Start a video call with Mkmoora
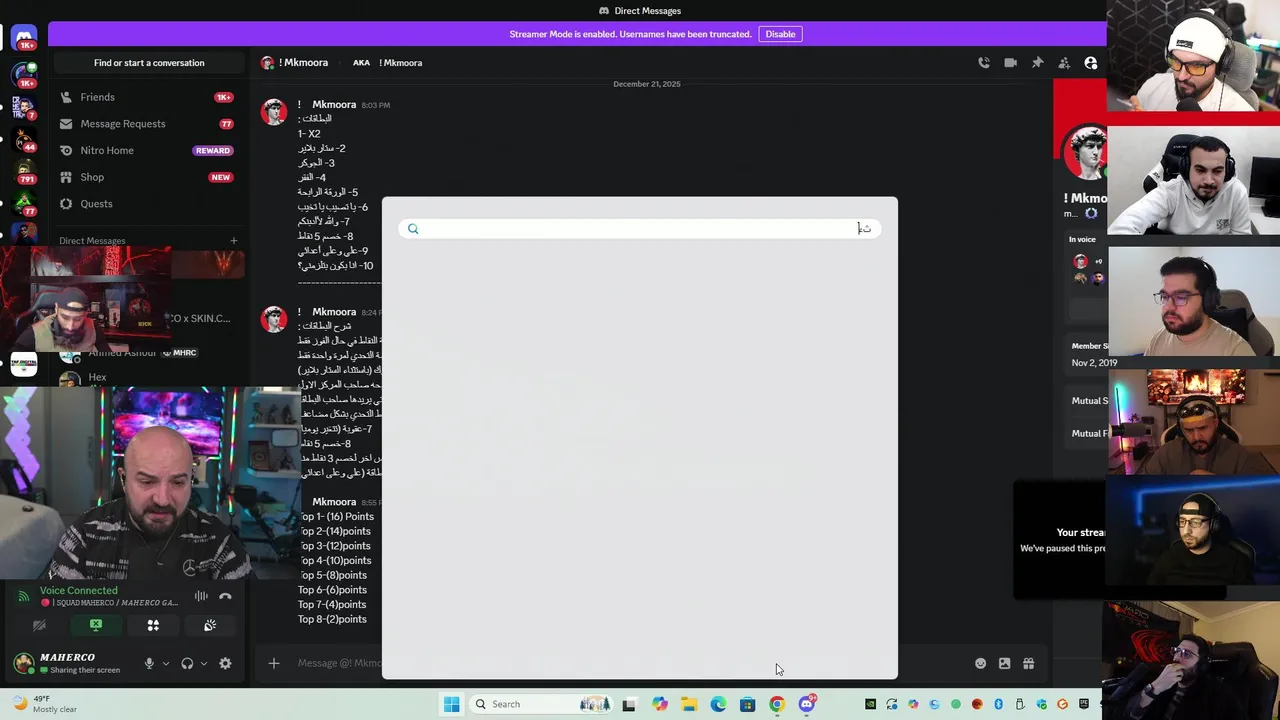Image resolution: width=1280 pixels, height=720 pixels. point(1011,63)
